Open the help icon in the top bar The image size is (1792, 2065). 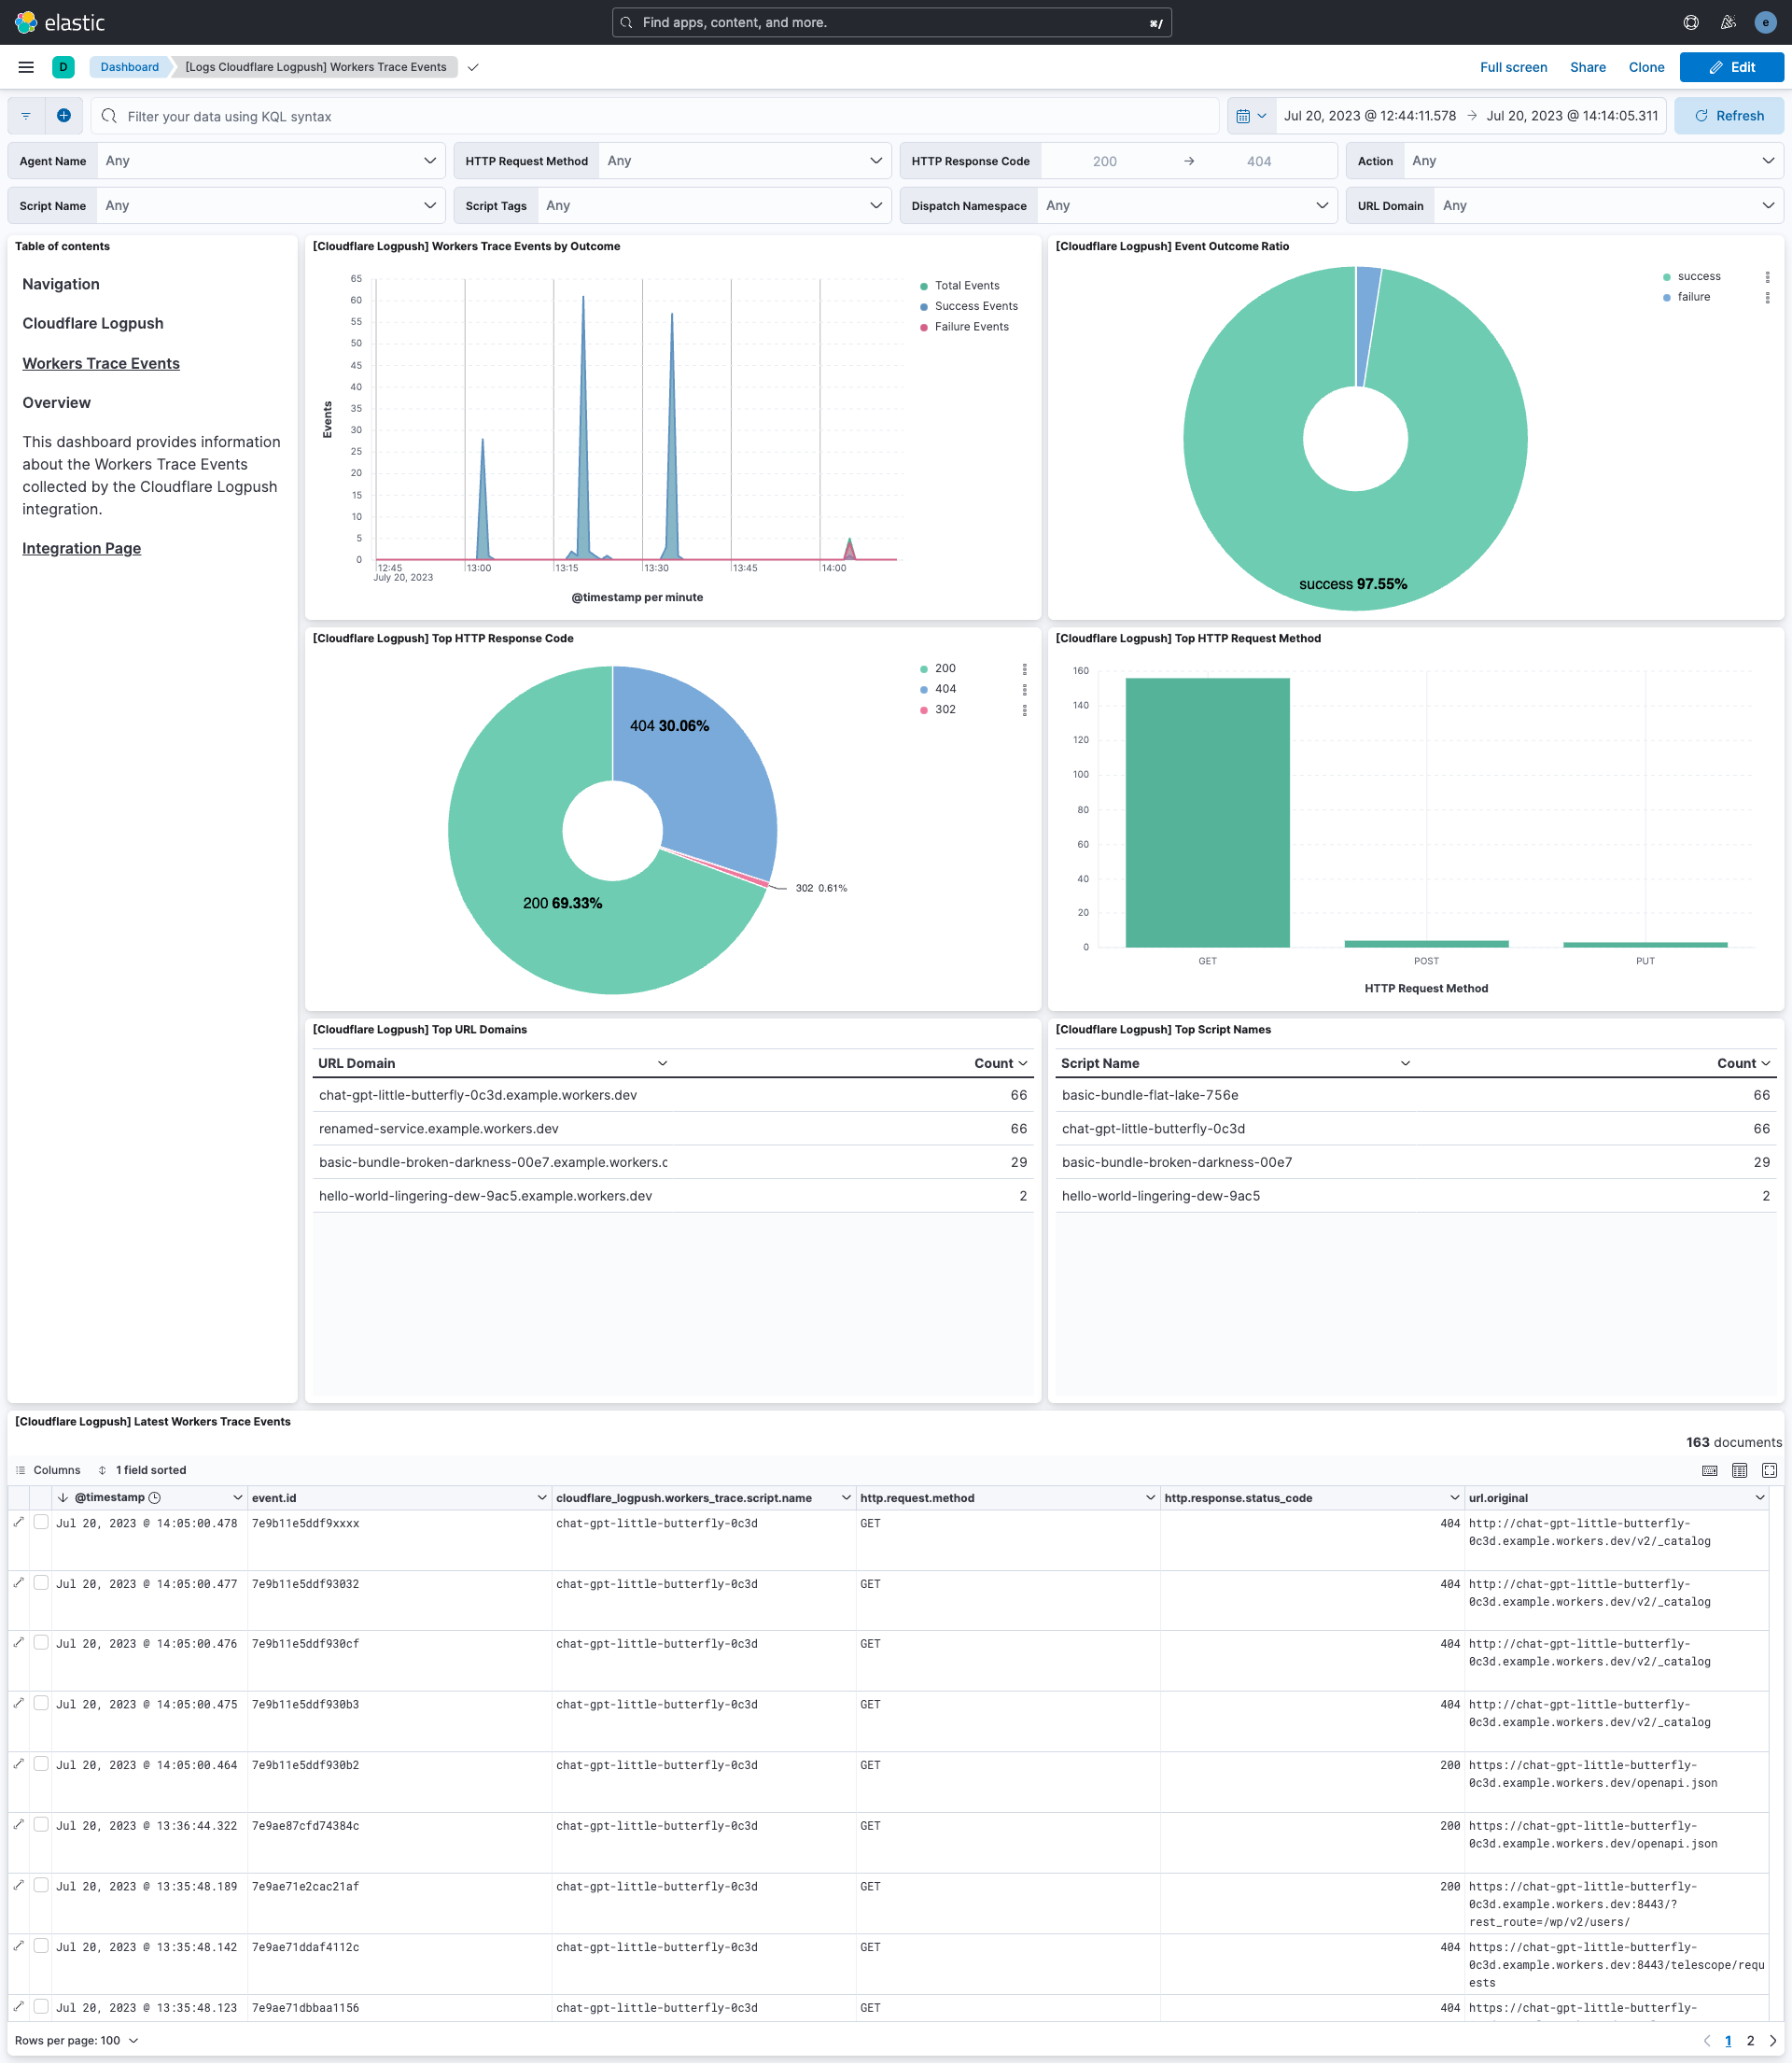click(x=1690, y=22)
